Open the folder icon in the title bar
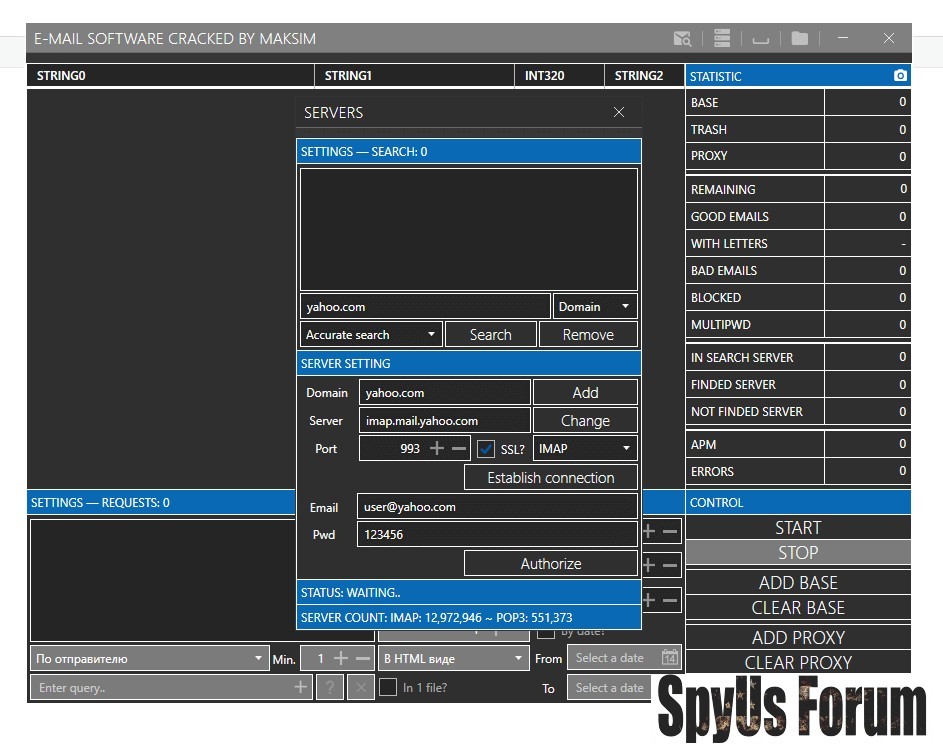 [799, 39]
